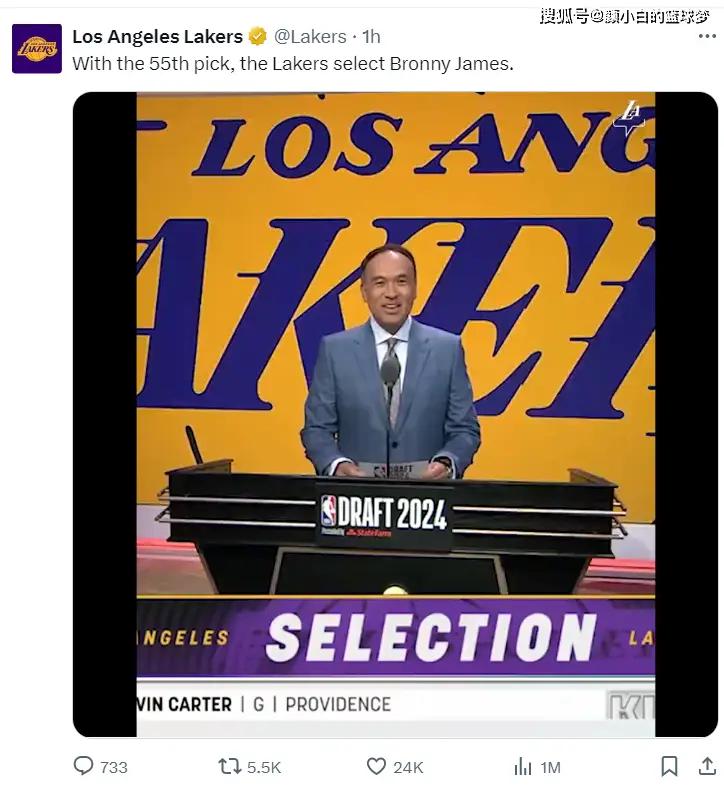
Task: Click the tweet text about 55th pick
Action: (x=293, y=64)
